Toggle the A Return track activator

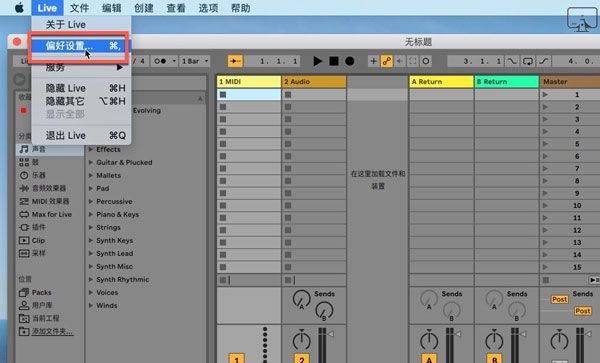(x=429, y=359)
